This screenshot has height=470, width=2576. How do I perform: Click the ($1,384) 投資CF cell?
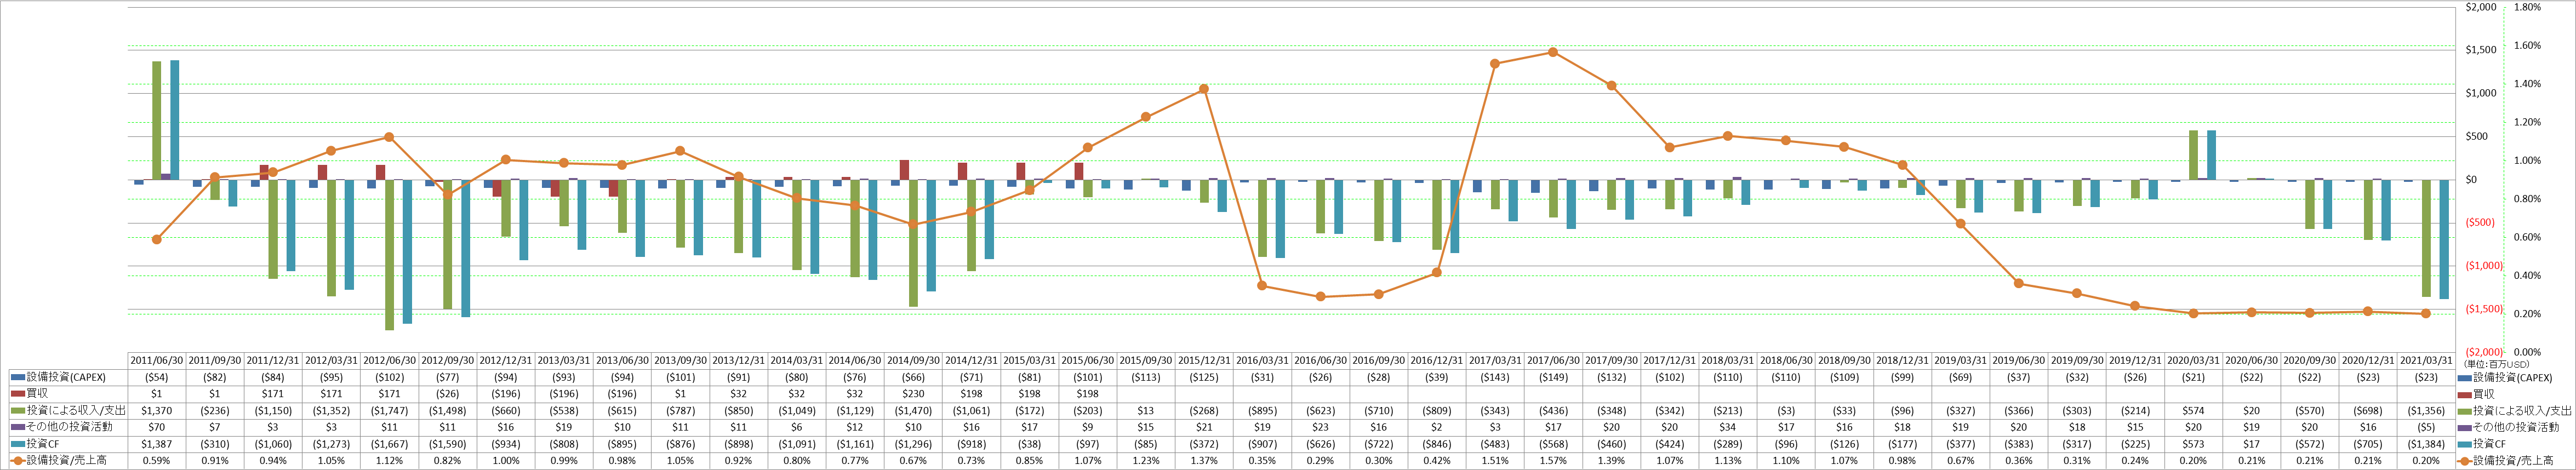2426,444
